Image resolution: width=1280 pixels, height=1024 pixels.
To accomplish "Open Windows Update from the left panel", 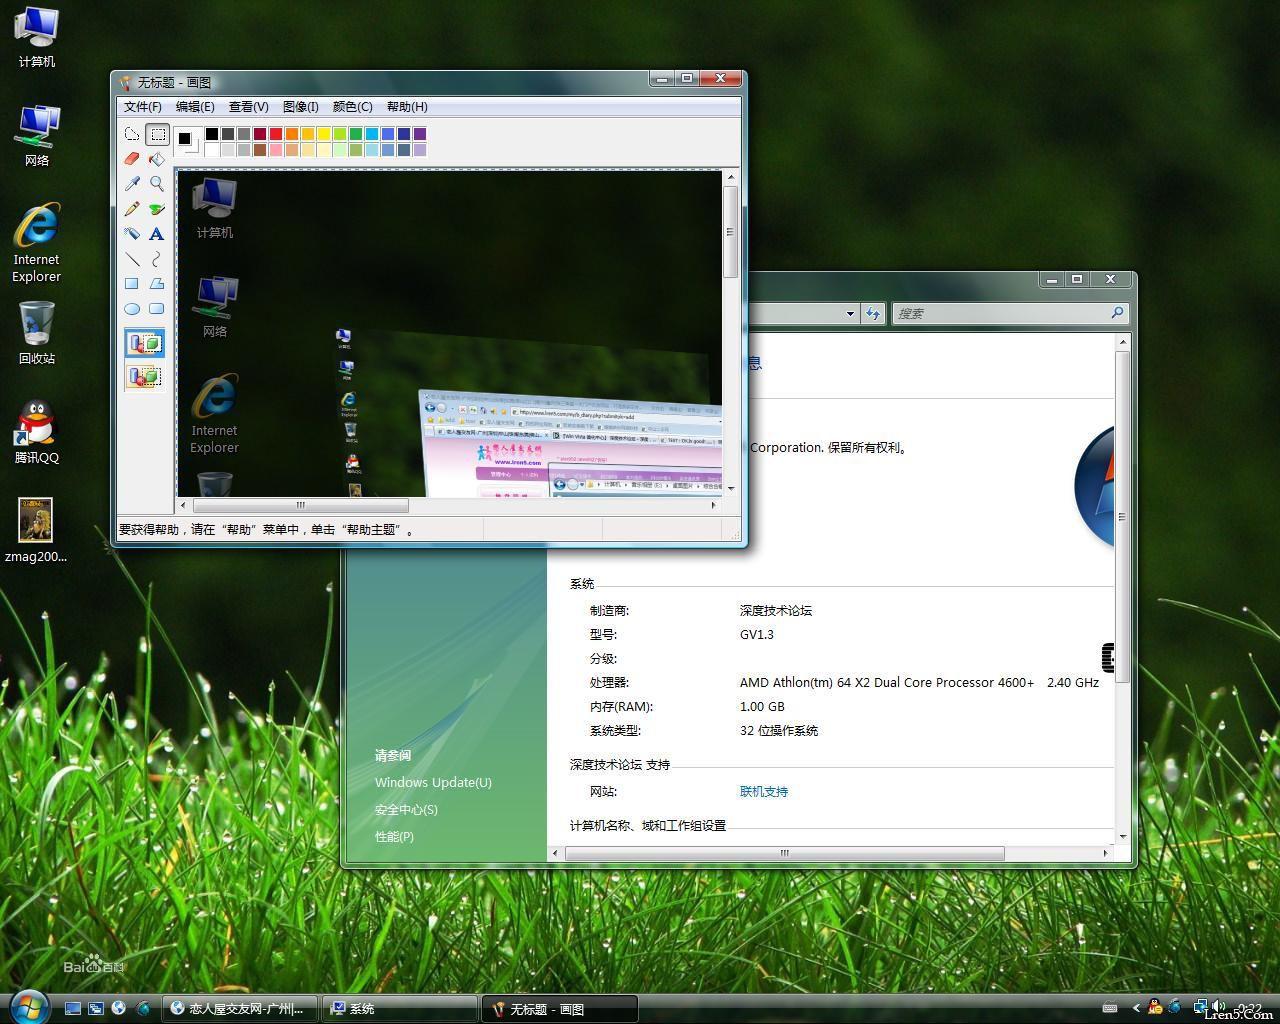I will click(432, 783).
